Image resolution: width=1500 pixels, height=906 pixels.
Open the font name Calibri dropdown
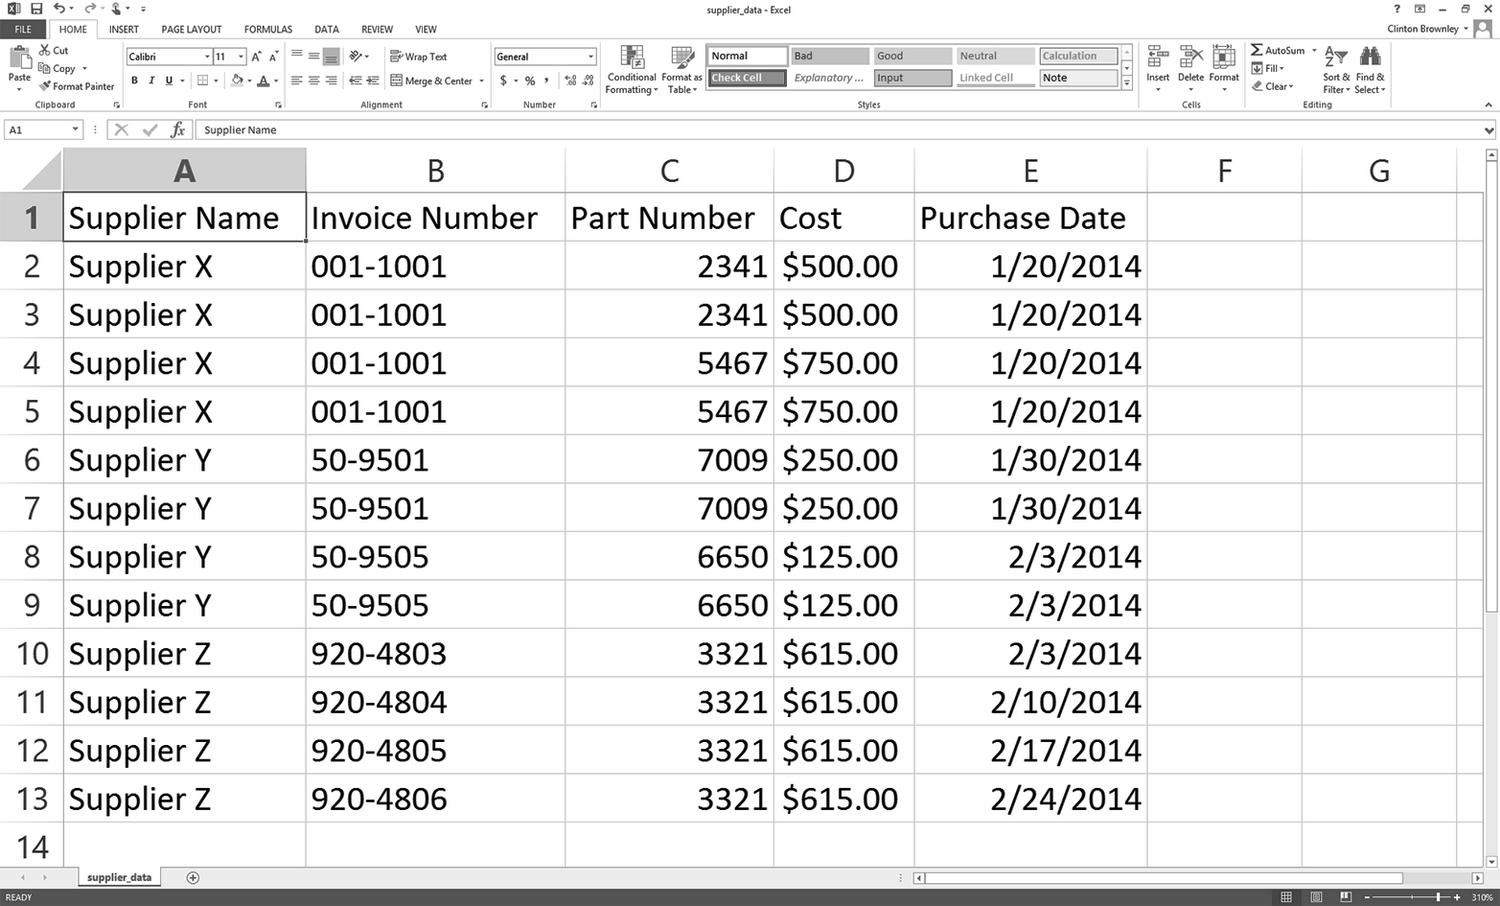click(207, 57)
